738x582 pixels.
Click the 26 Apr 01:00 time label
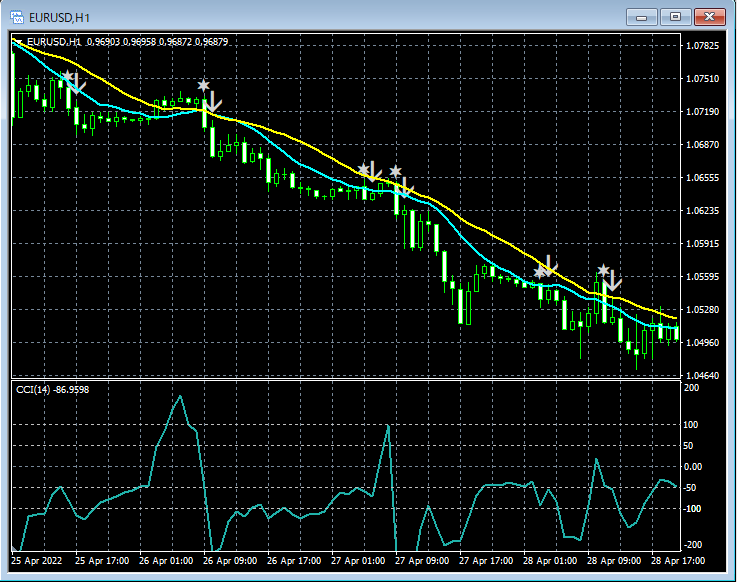coord(166,561)
